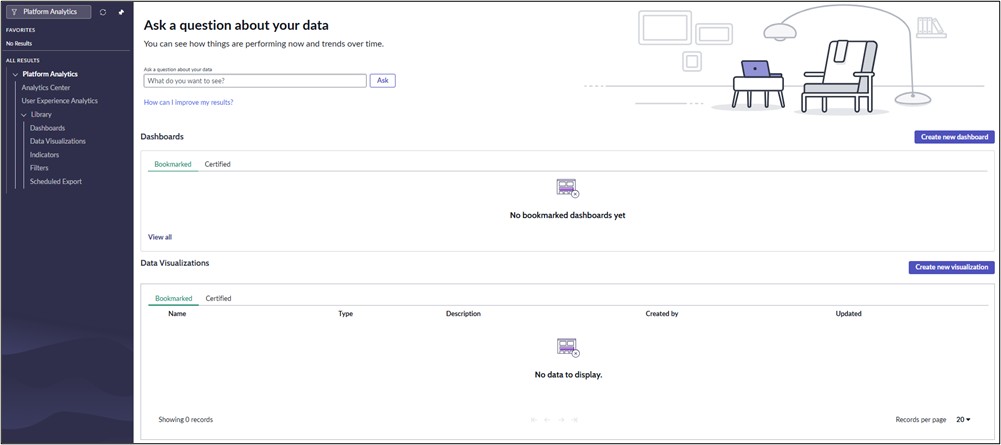The height and width of the screenshot is (445, 1001).
Task: Open Scheduled Export in the sidebar
Action: coord(56,181)
